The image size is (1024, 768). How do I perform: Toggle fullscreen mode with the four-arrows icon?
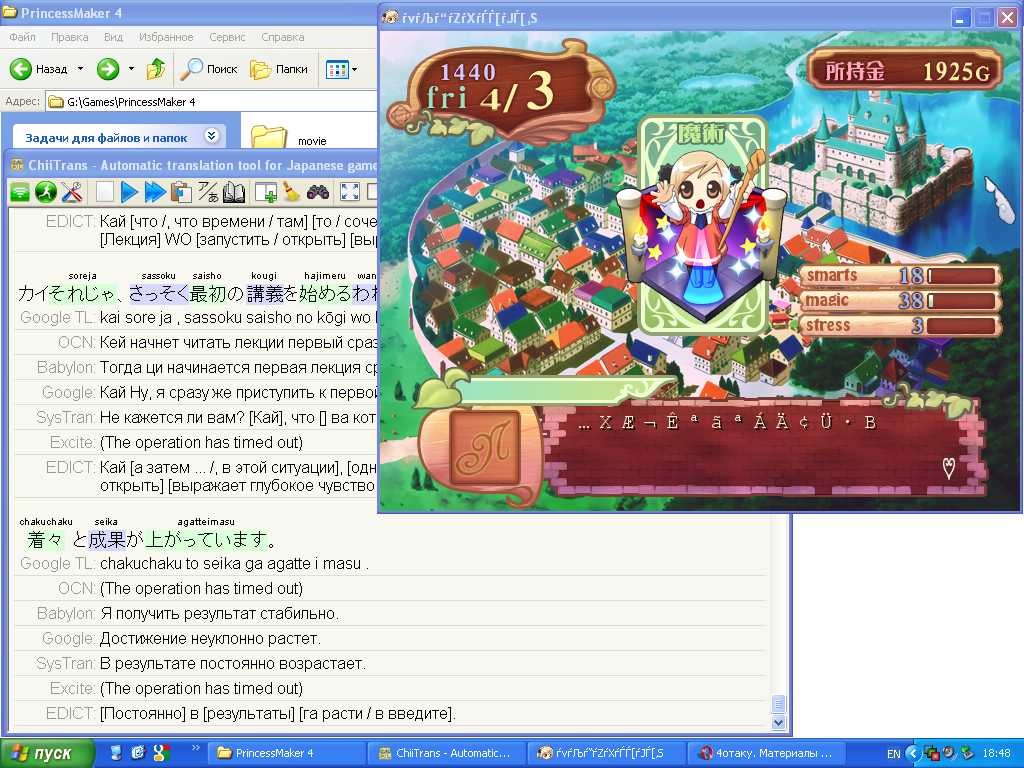pyautogui.click(x=350, y=192)
